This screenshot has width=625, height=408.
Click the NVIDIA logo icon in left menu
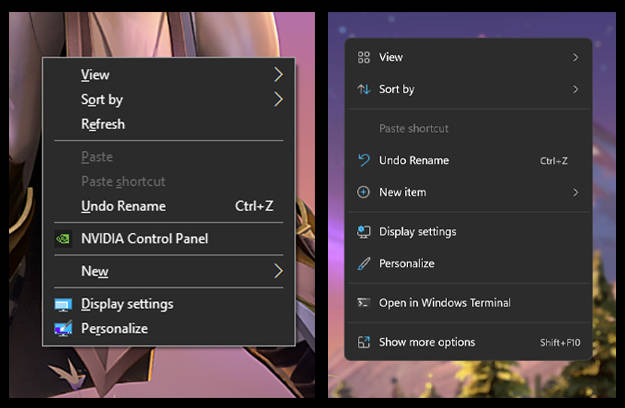pos(63,239)
